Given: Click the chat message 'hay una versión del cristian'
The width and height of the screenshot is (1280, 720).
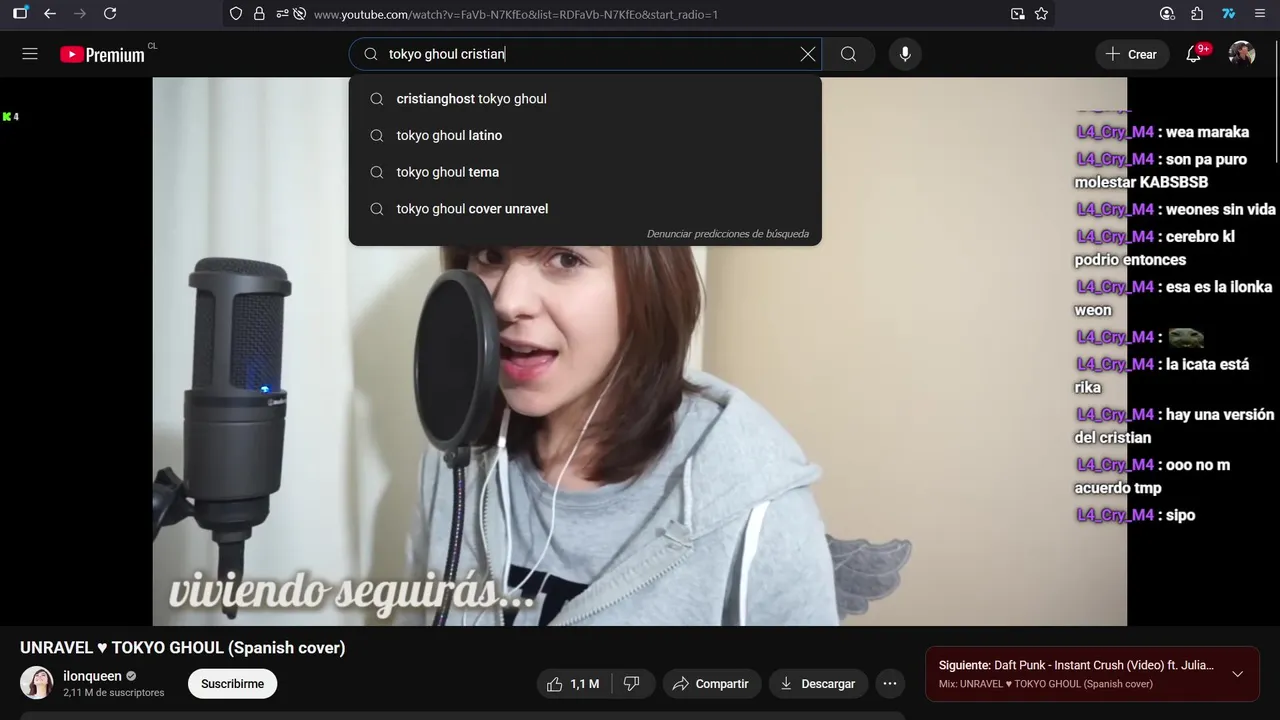Looking at the screenshot, I should (x=1175, y=426).
